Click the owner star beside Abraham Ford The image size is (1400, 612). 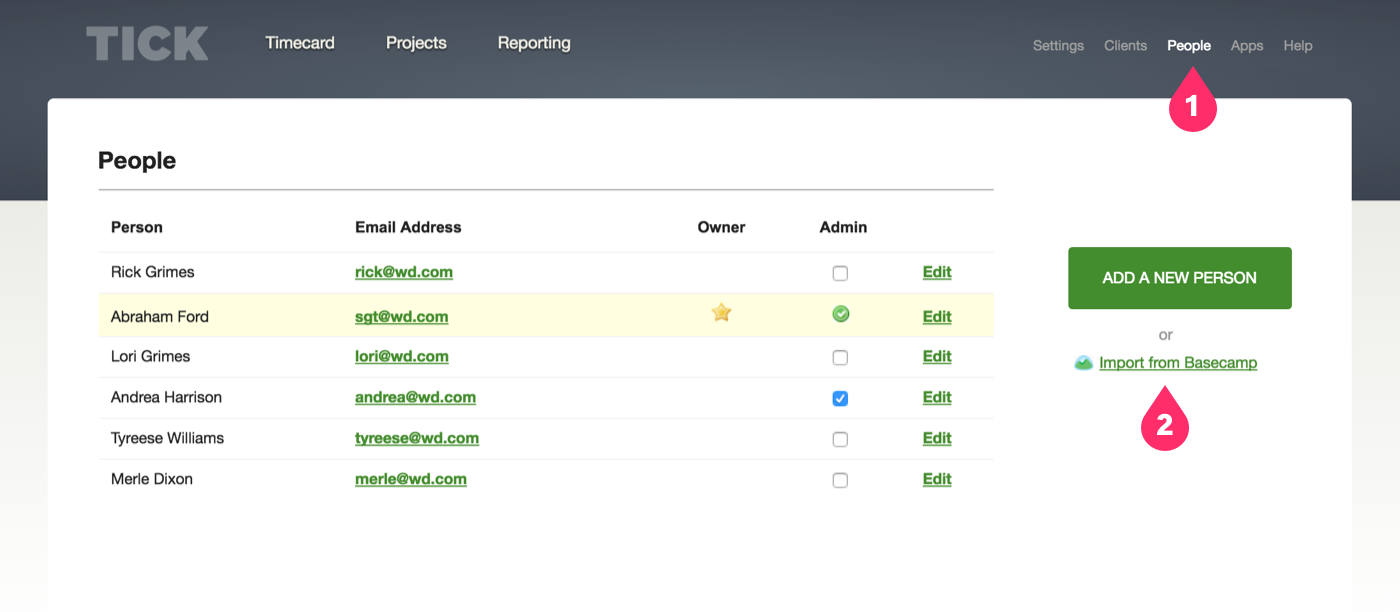tap(721, 313)
